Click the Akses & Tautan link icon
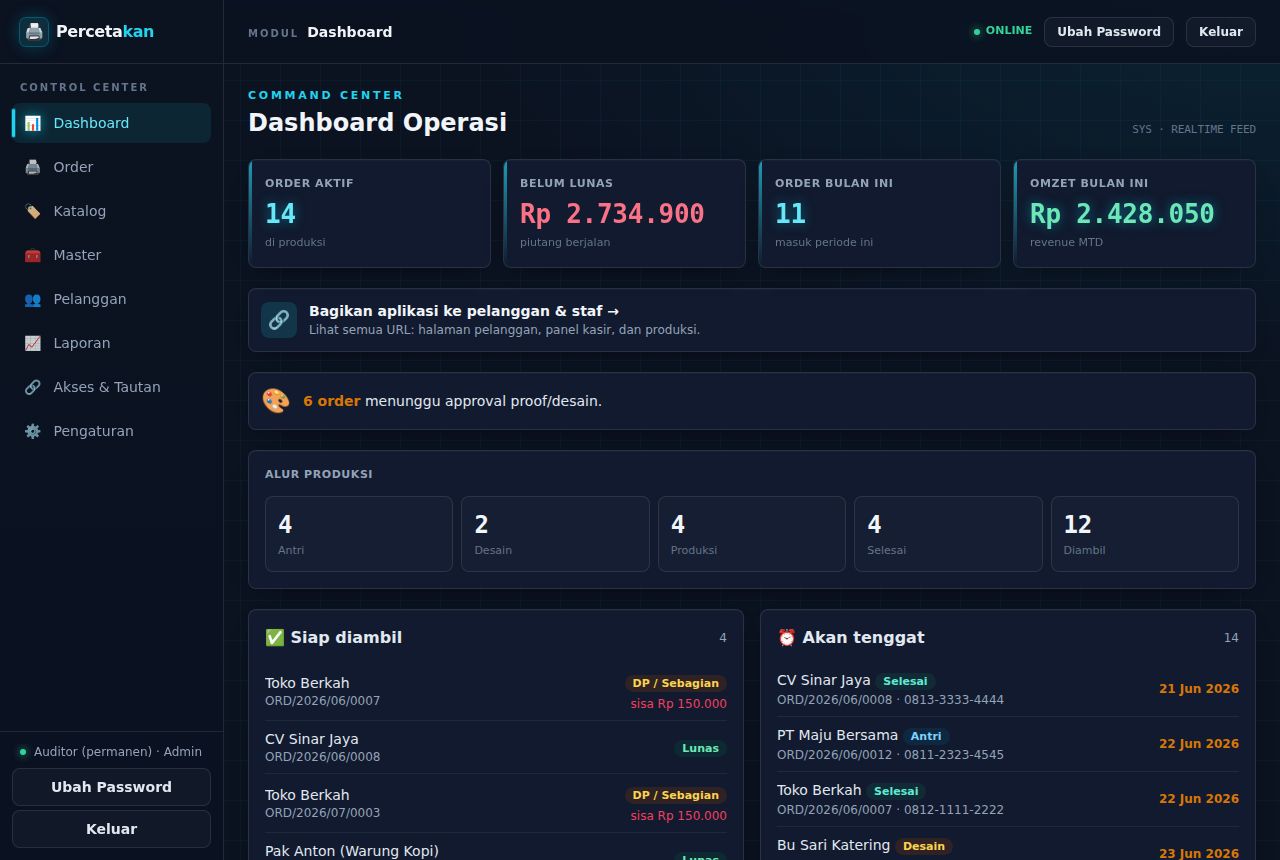 (x=33, y=387)
